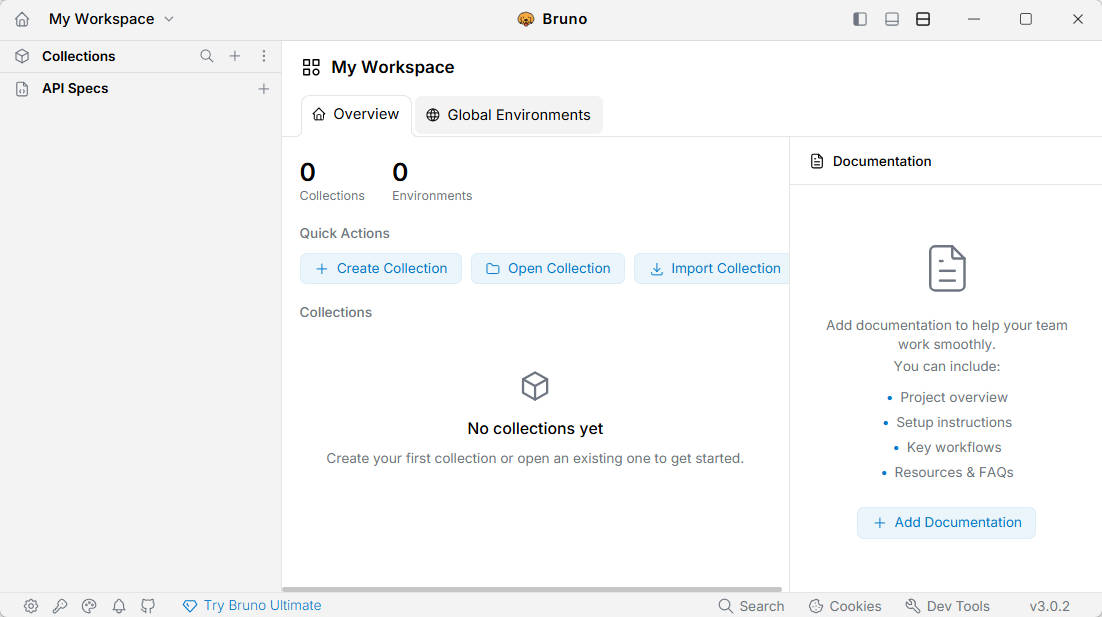Screen dimensions: 1102x617
Task: Click the 0 Collections counter
Action: click(332, 181)
